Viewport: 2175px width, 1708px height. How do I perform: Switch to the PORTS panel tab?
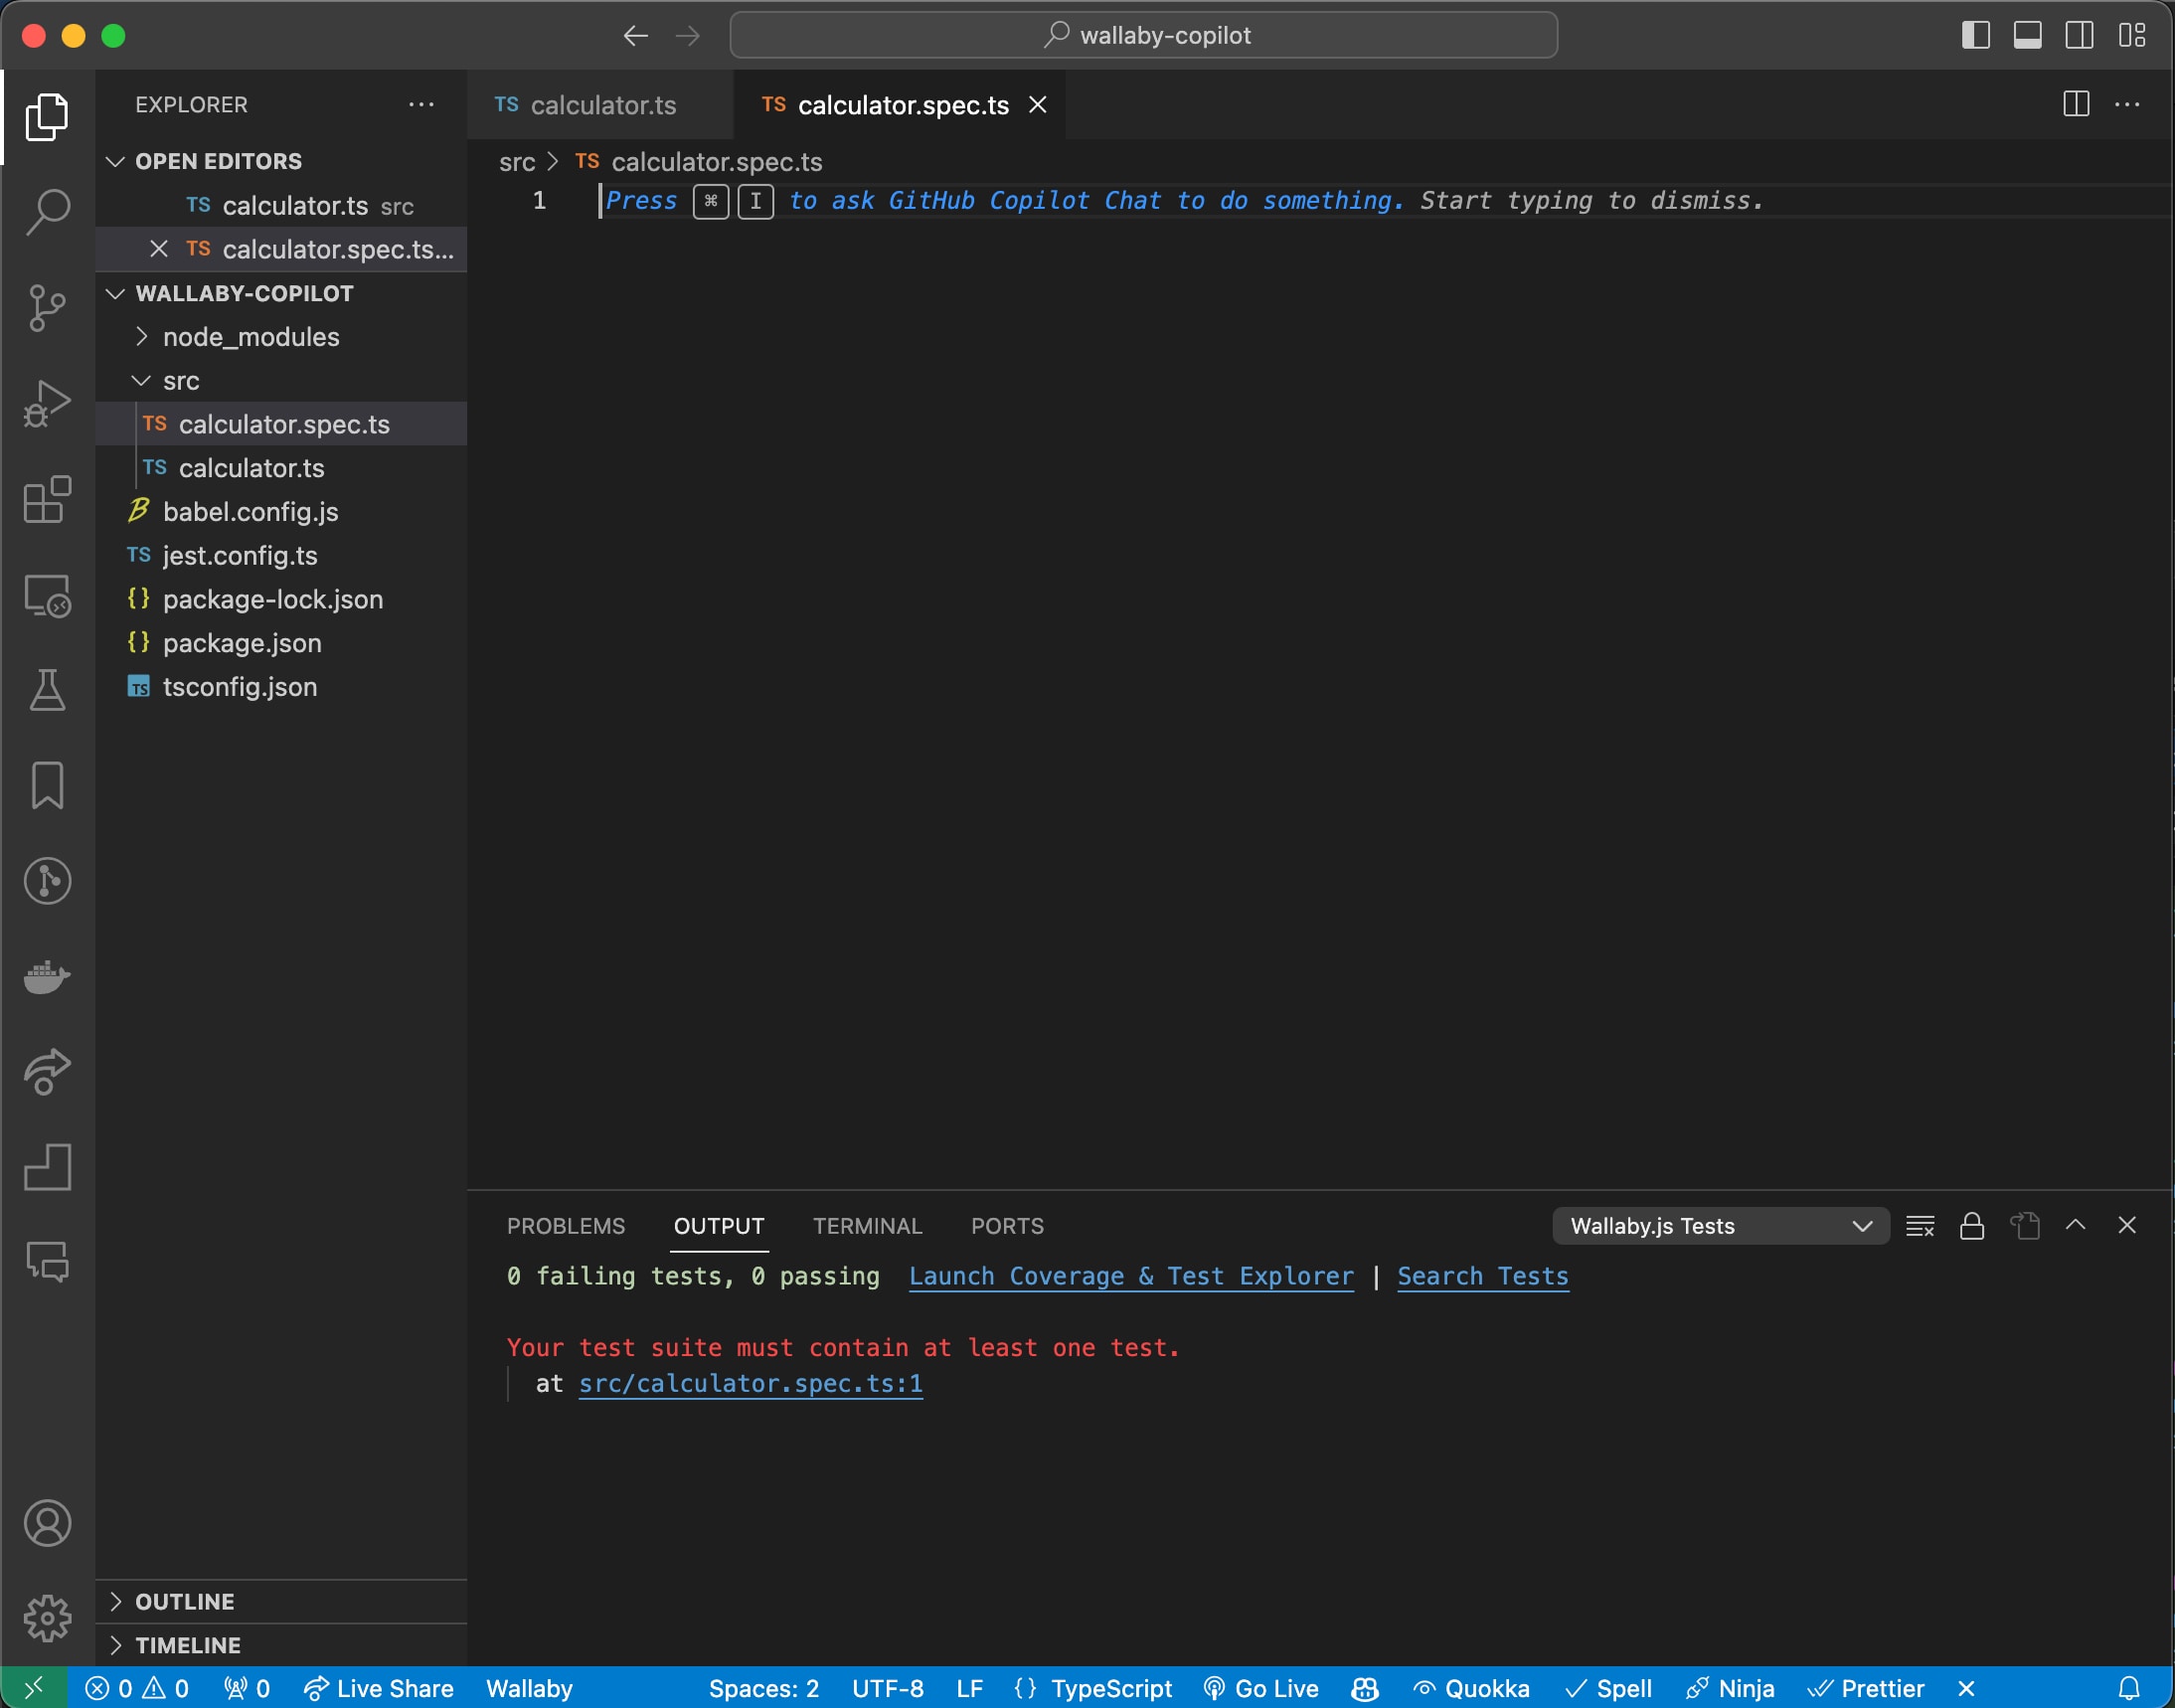[1007, 1226]
